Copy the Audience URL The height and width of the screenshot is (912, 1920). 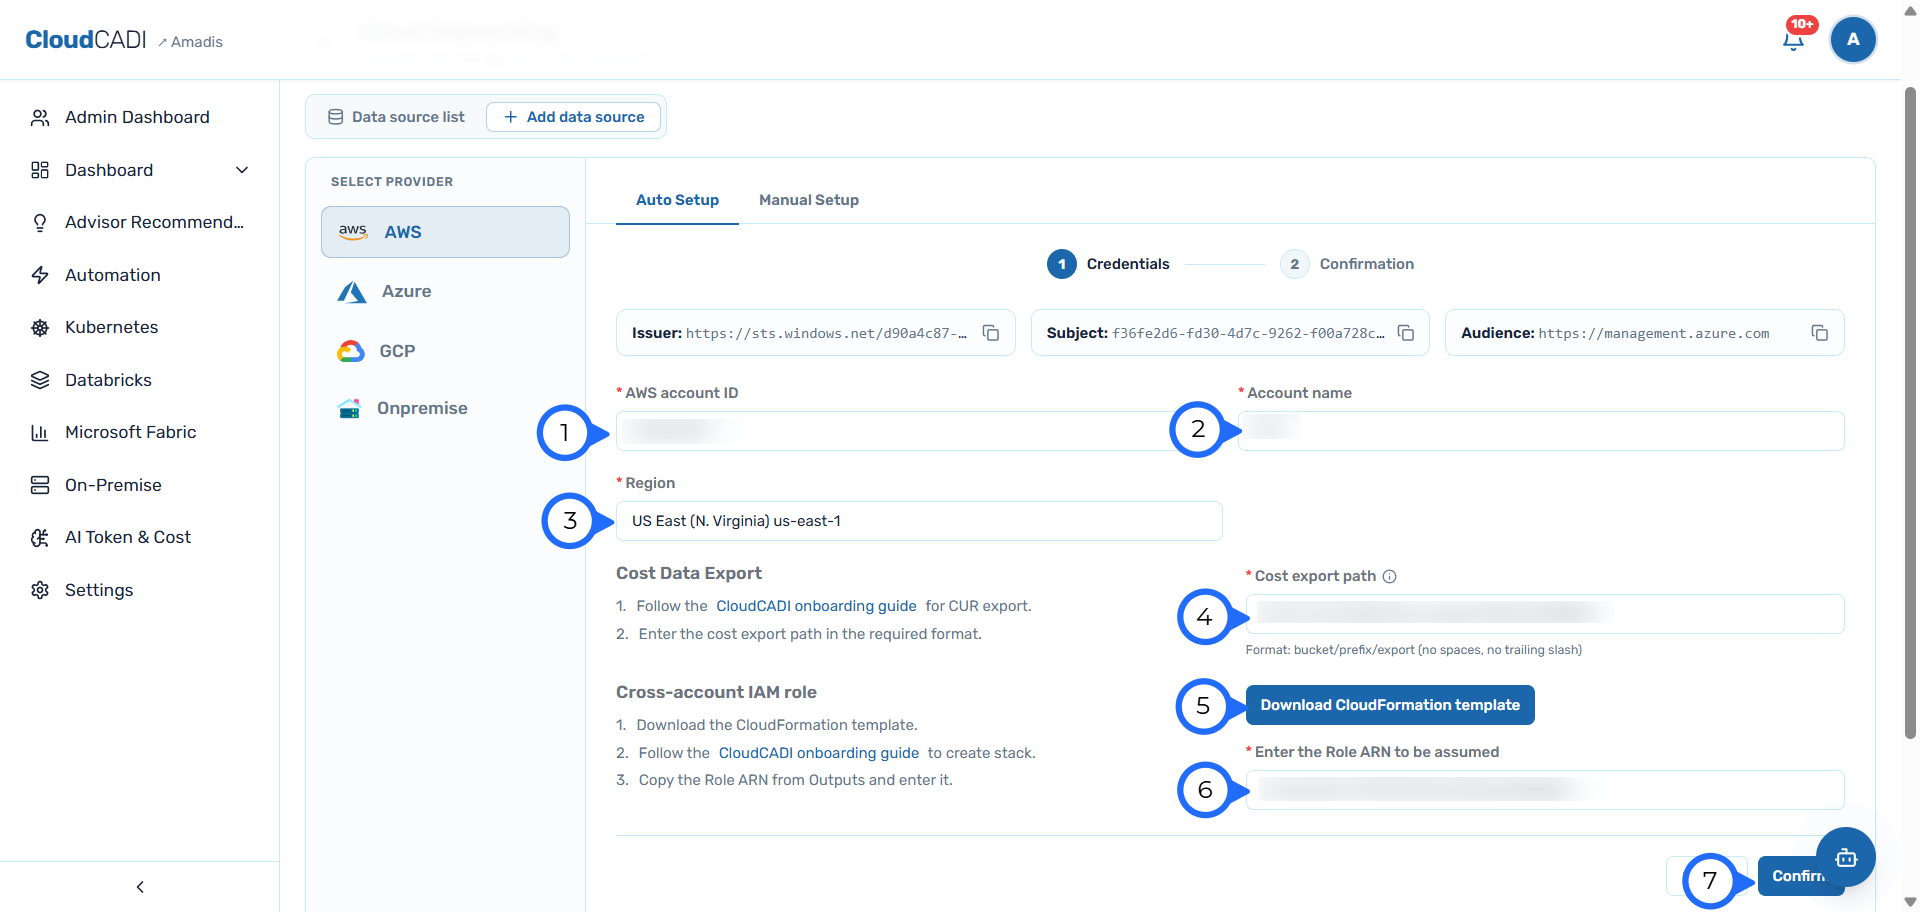click(1820, 333)
